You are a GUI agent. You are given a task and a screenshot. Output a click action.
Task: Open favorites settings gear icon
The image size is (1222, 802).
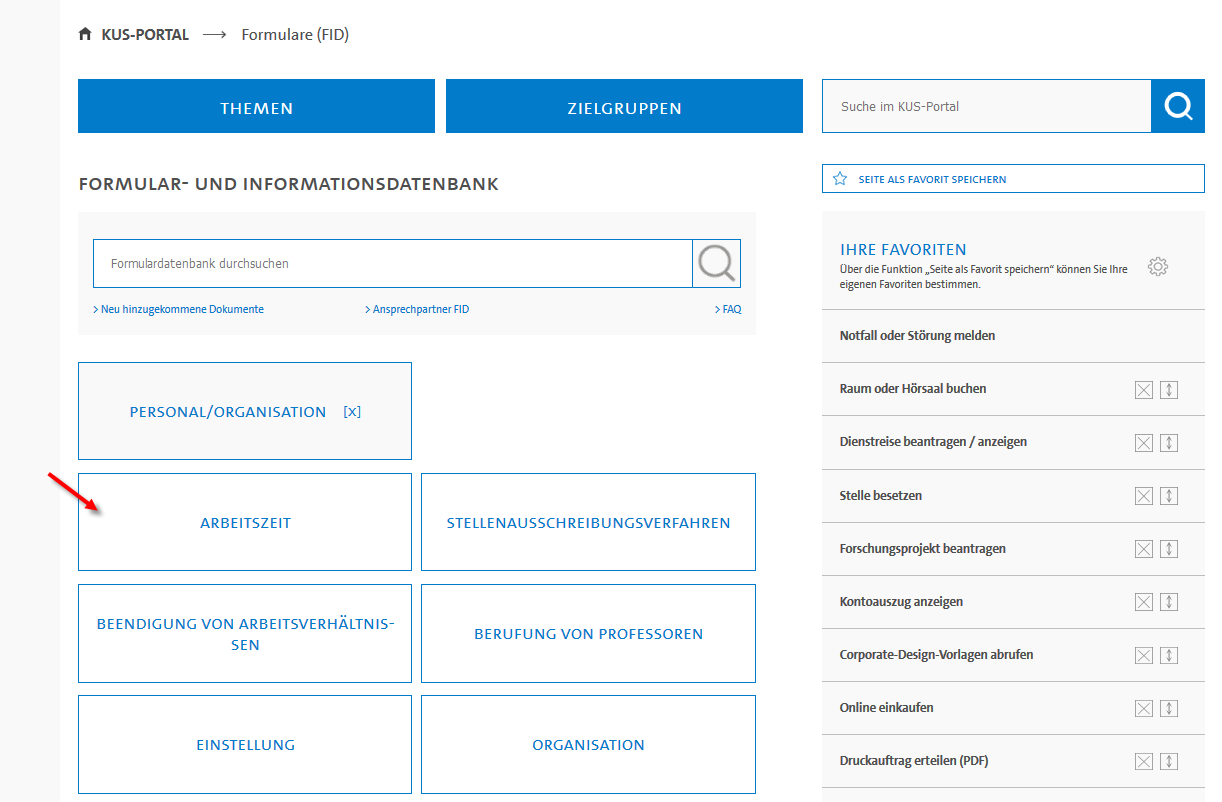coord(1158,266)
